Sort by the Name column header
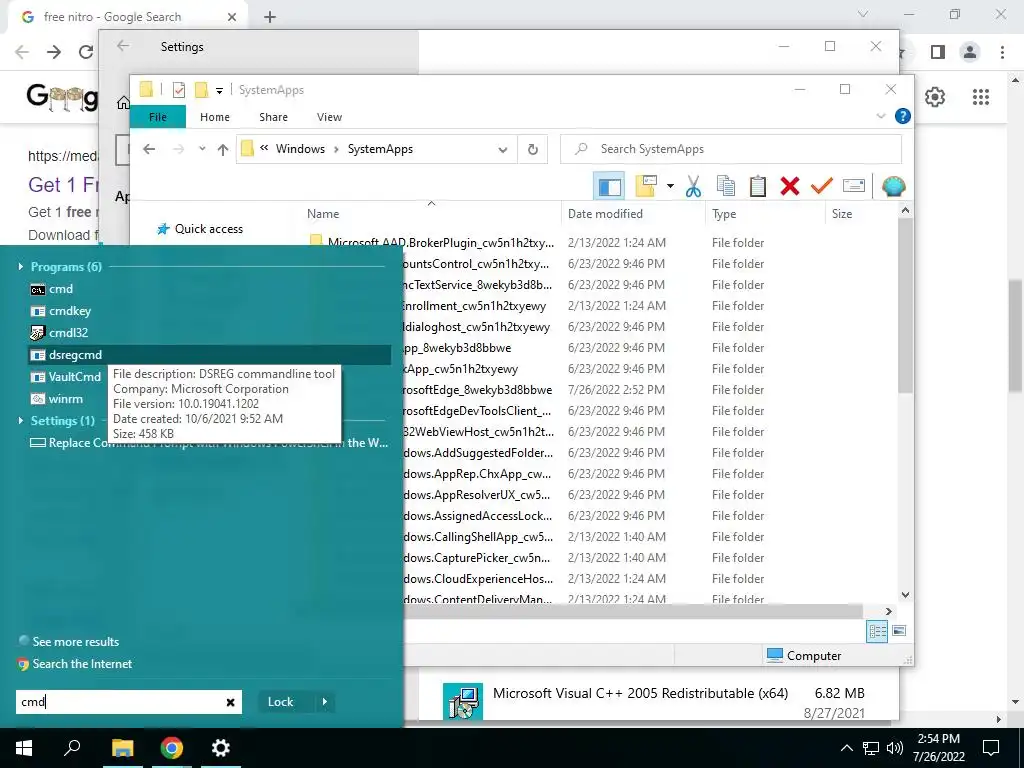Screen dimensions: 1024x768 [431, 214]
